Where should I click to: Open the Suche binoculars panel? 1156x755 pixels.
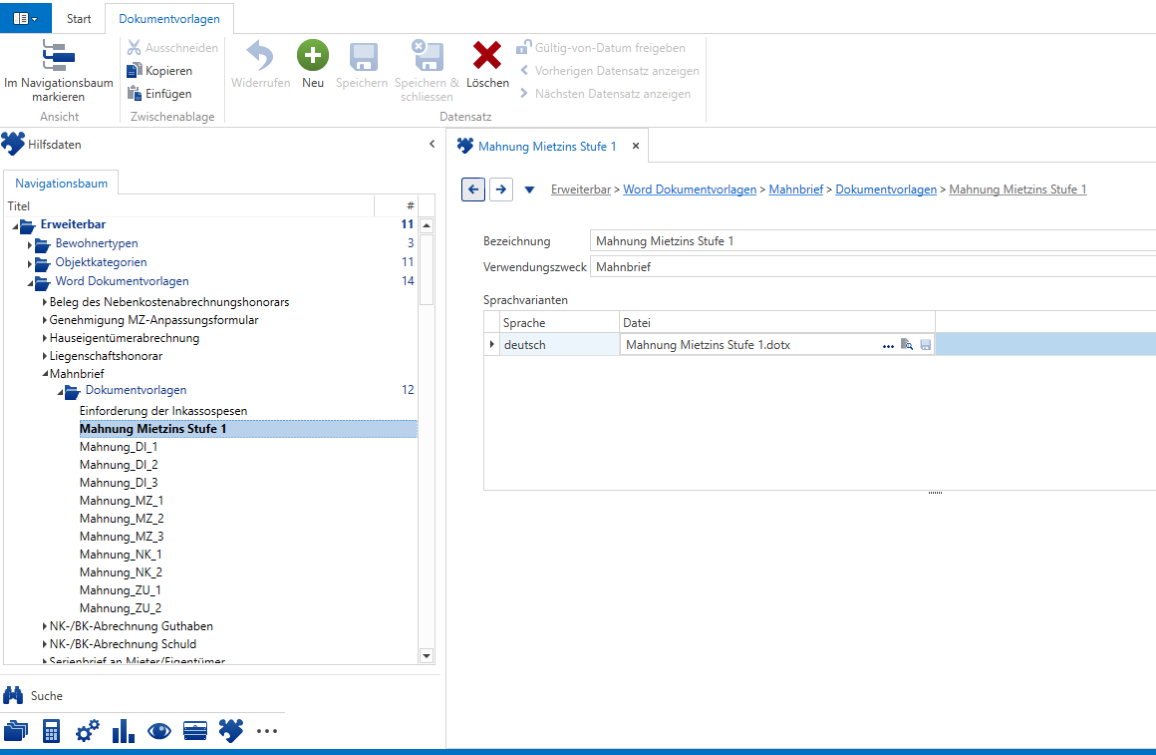click(x=33, y=695)
